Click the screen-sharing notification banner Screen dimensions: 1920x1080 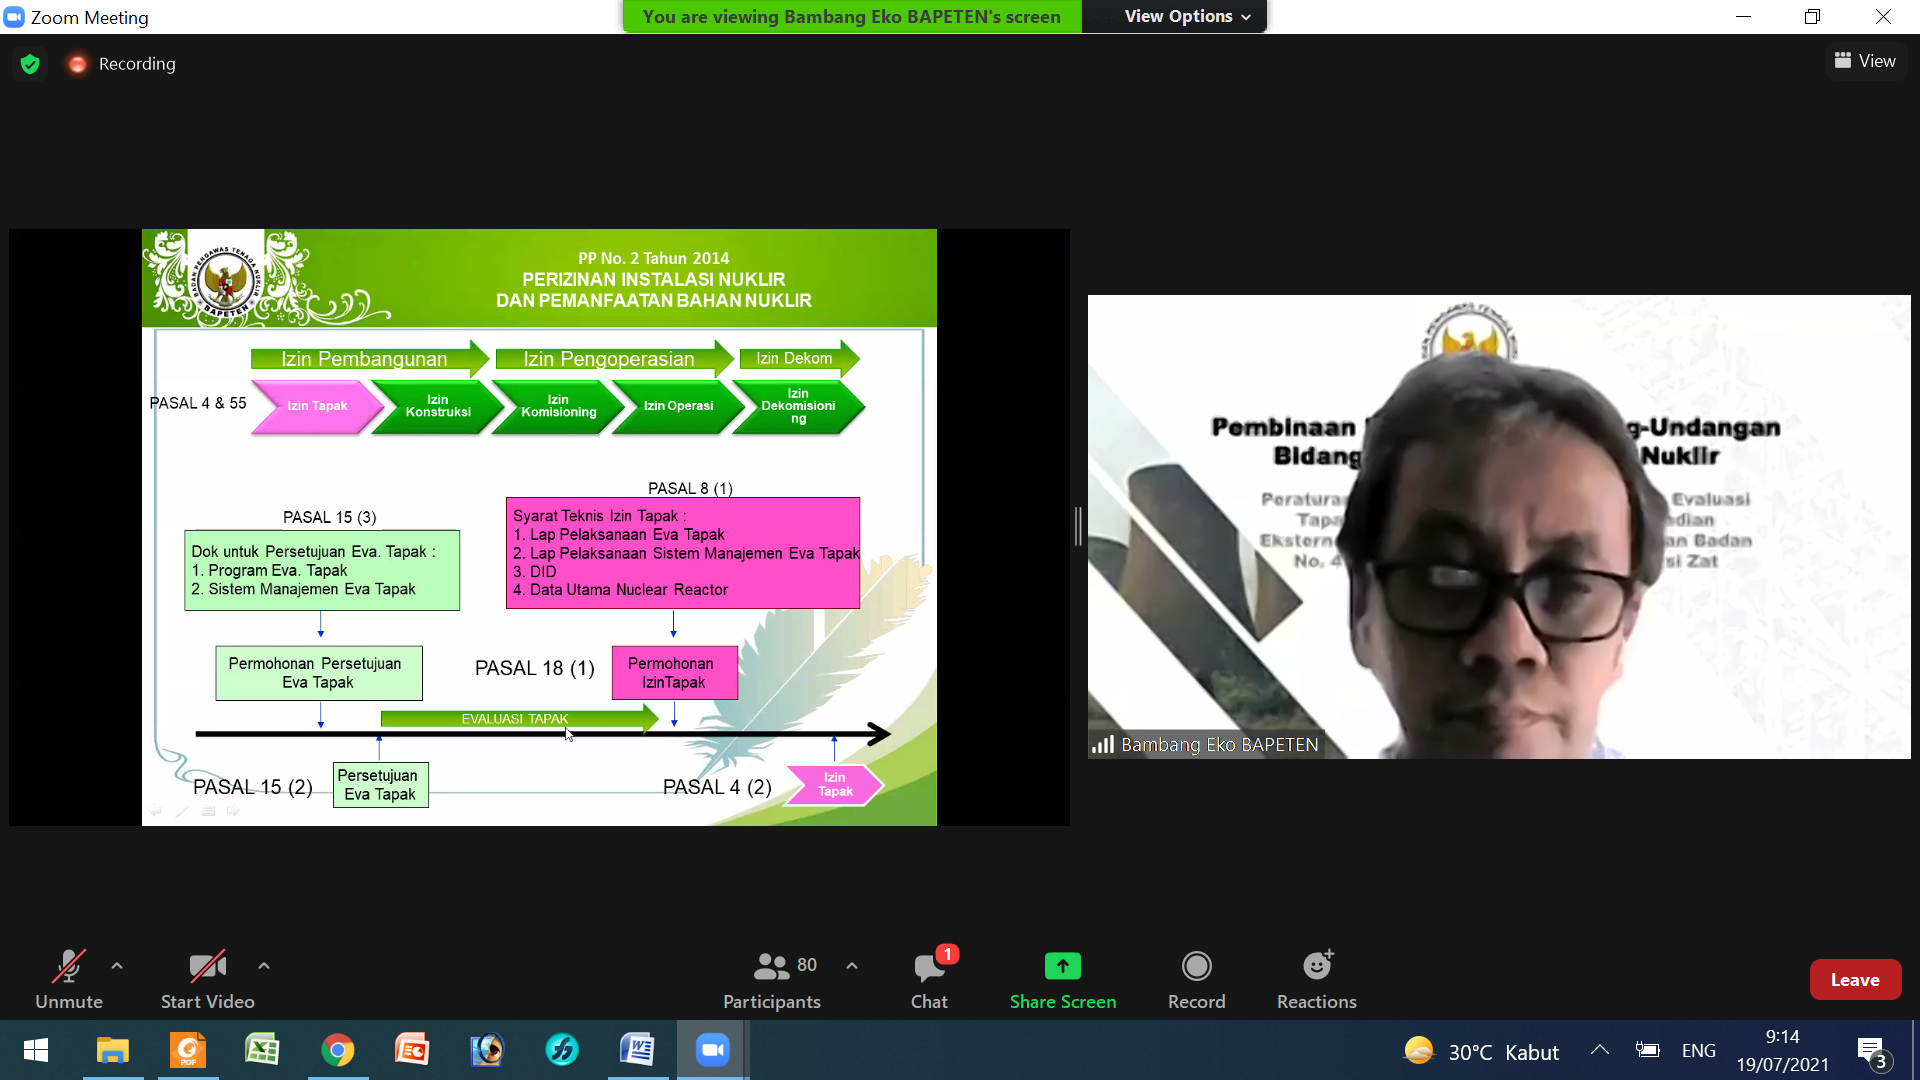(852, 16)
